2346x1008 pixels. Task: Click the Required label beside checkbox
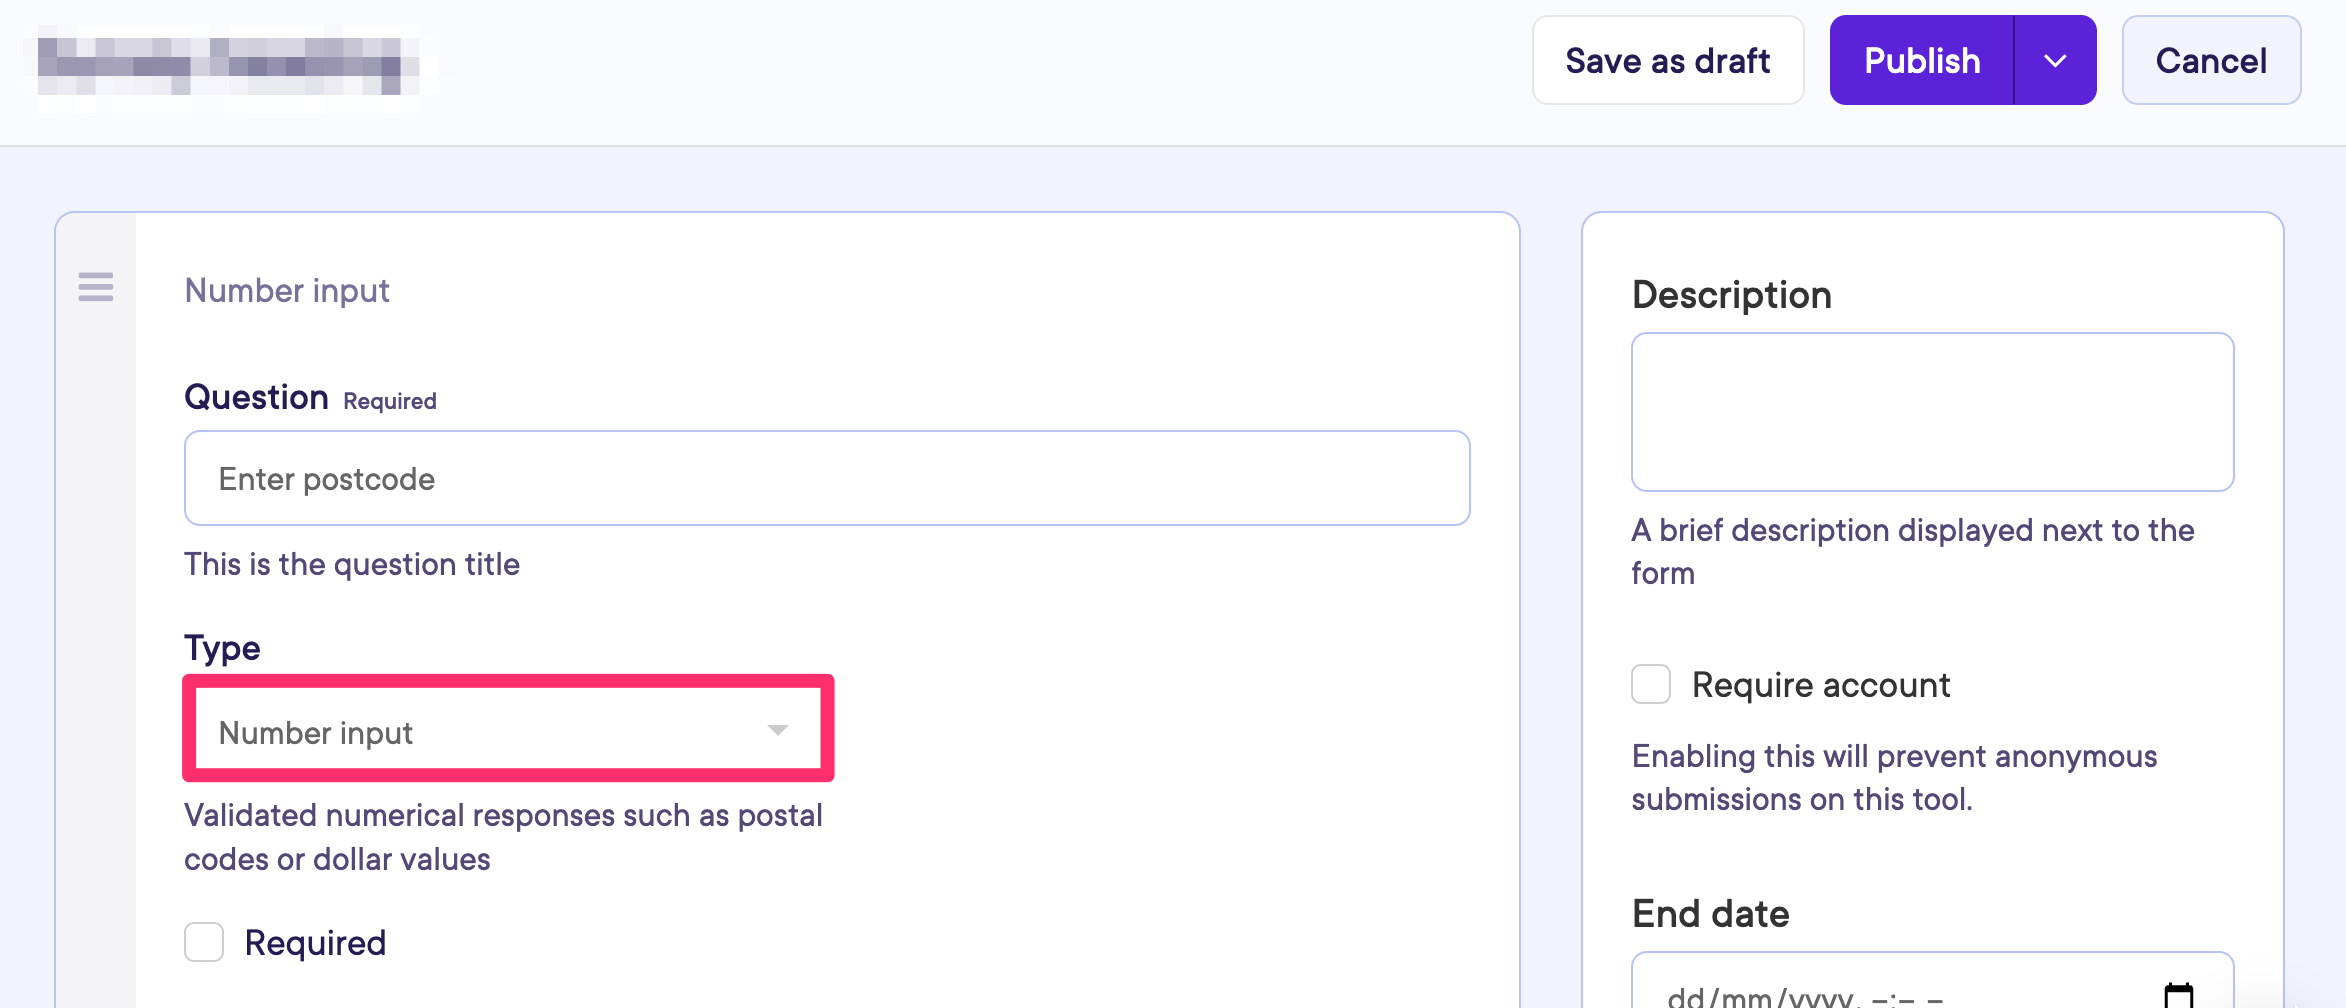pyautogui.click(x=315, y=943)
